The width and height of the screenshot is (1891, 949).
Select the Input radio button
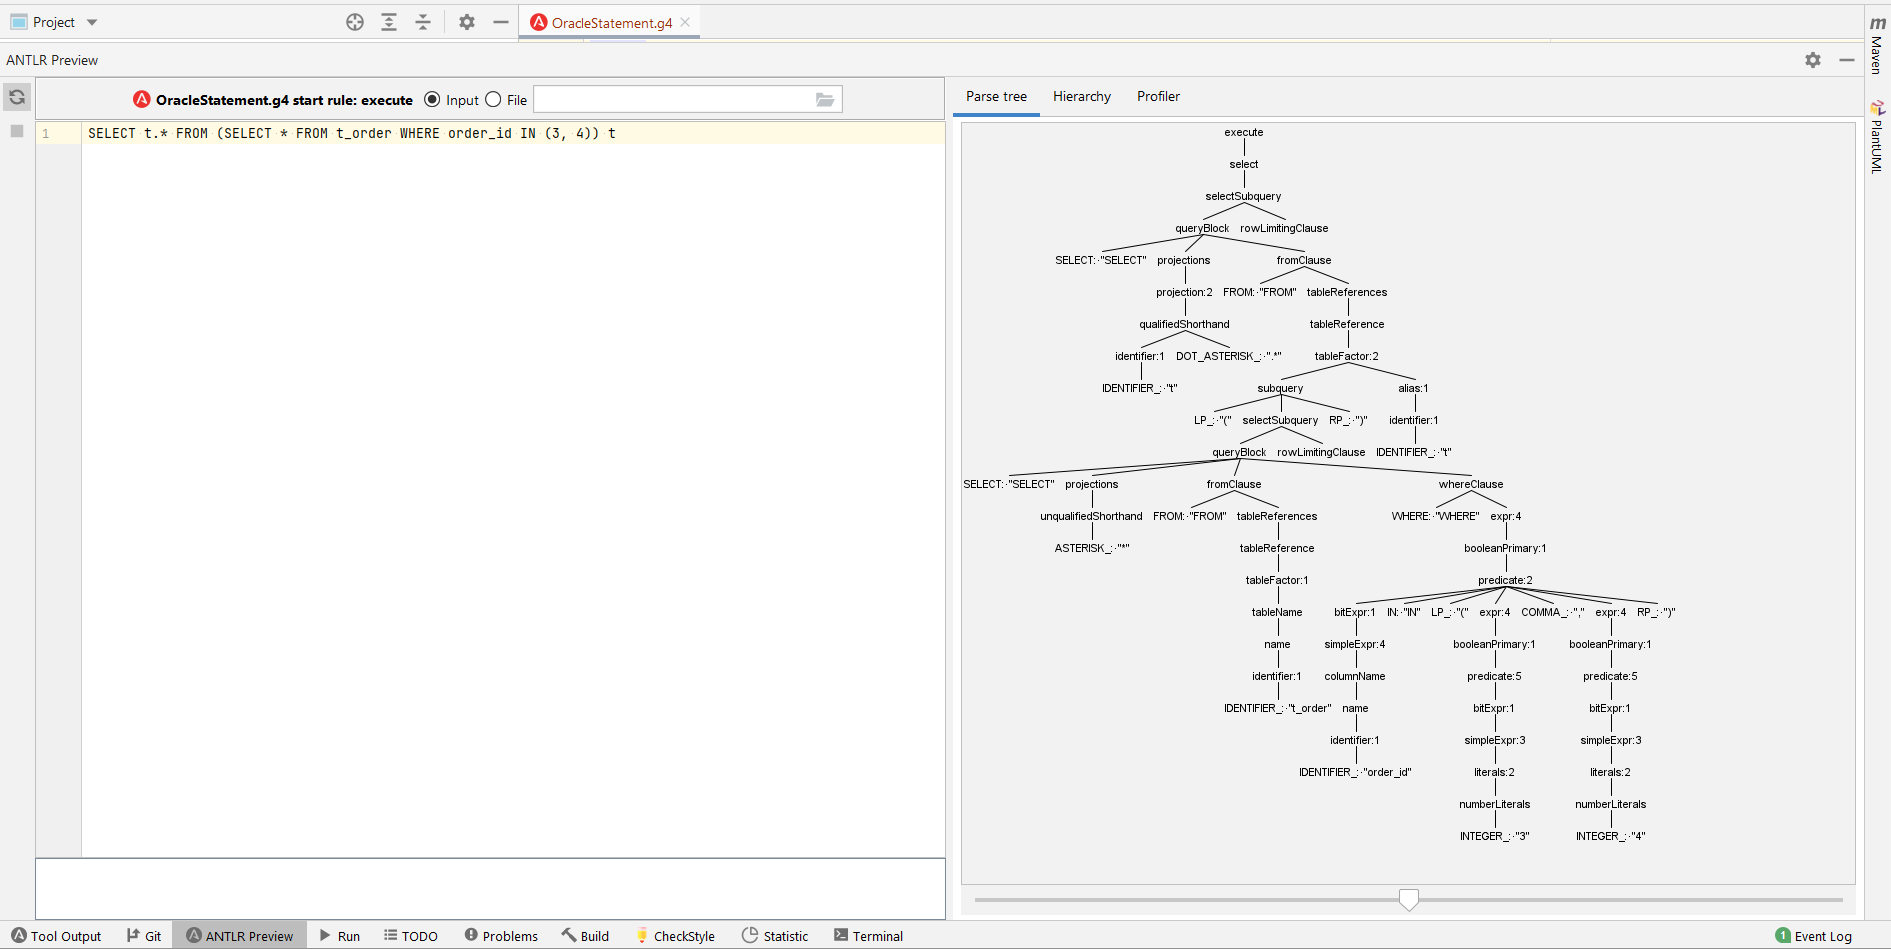pos(431,99)
